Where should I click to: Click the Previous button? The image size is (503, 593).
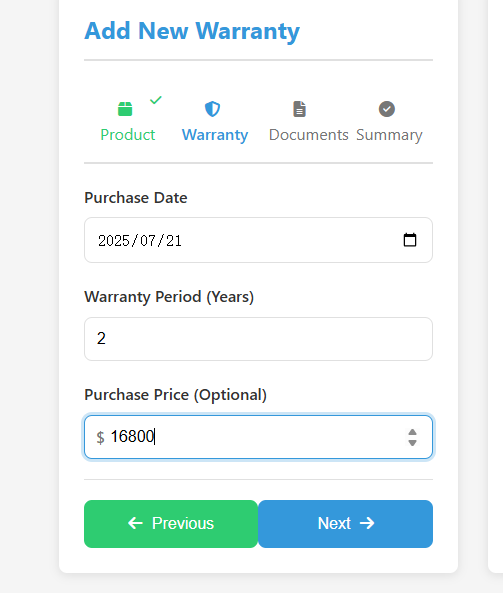click(x=171, y=524)
